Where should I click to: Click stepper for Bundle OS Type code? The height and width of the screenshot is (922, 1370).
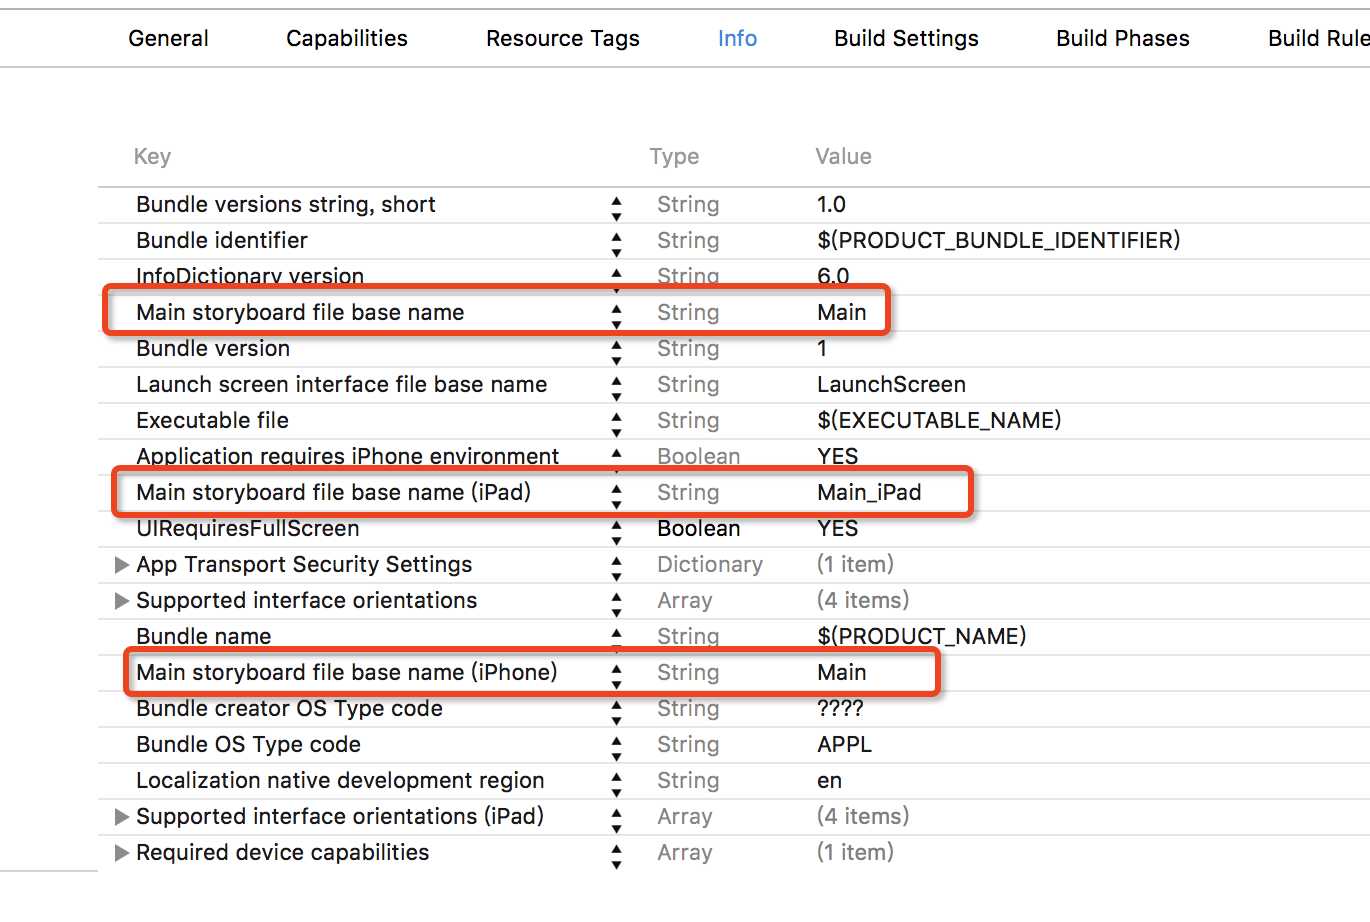pyautogui.click(x=616, y=745)
